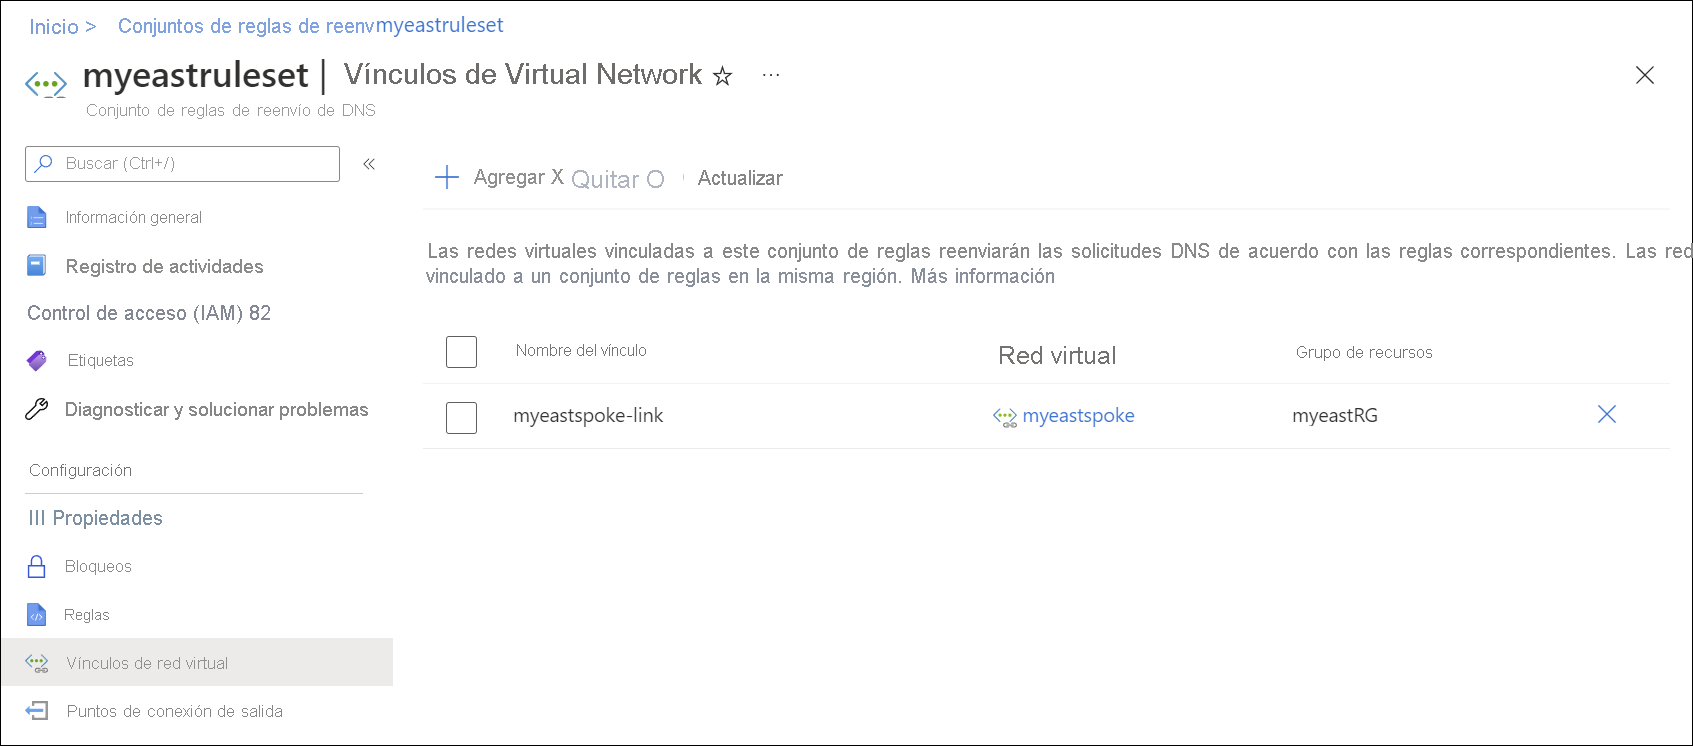Click the myeastRG resource group cell
This screenshot has width=1693, height=746.
(1335, 415)
